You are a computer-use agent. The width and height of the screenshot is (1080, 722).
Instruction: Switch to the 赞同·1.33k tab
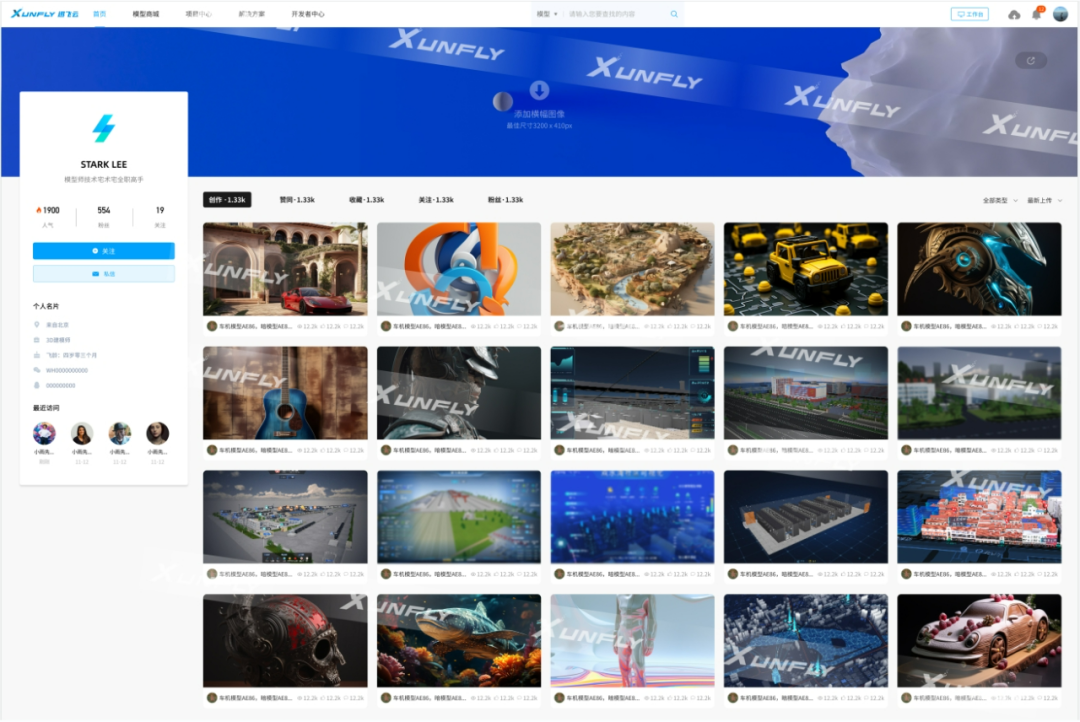297,200
